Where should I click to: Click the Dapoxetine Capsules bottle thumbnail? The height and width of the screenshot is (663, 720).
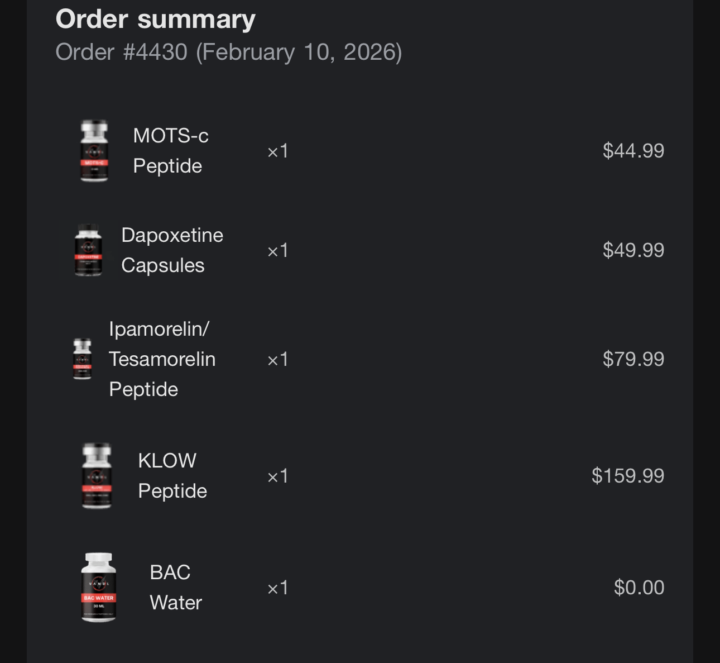[88, 250]
